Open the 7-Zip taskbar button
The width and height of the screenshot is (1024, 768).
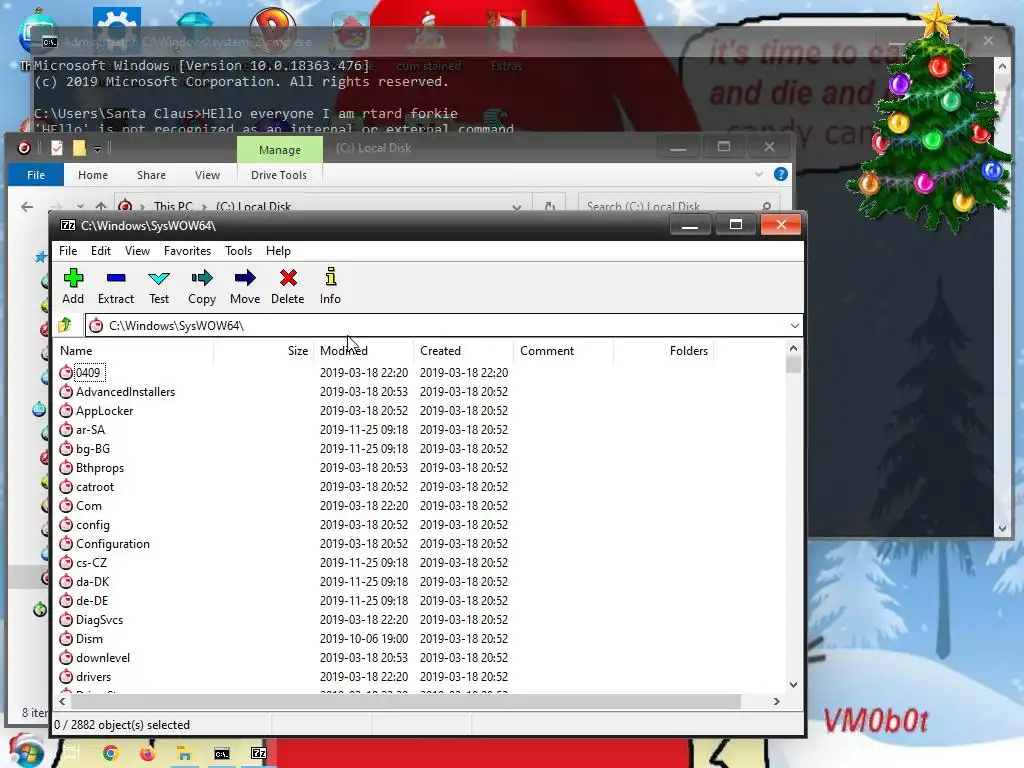pyautogui.click(x=259, y=754)
